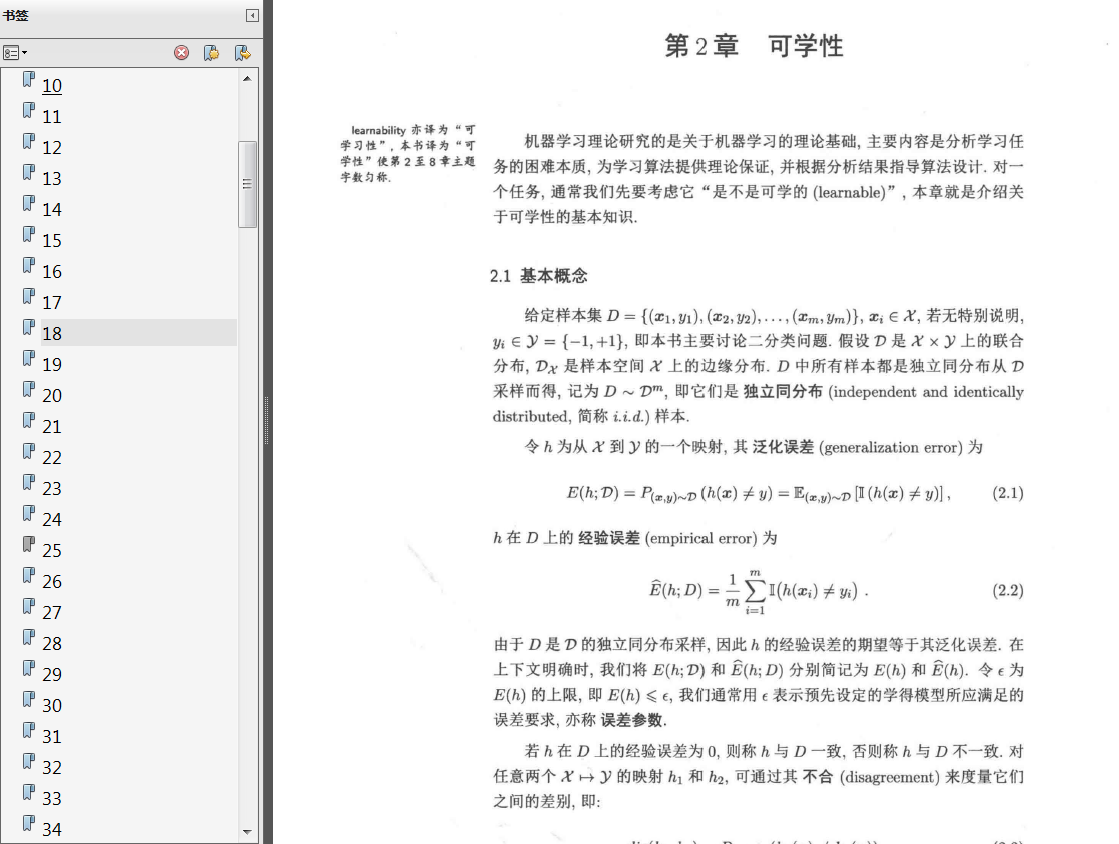1119x844 pixels.
Task: Click the bold term 误差参数
Action: click(632, 720)
